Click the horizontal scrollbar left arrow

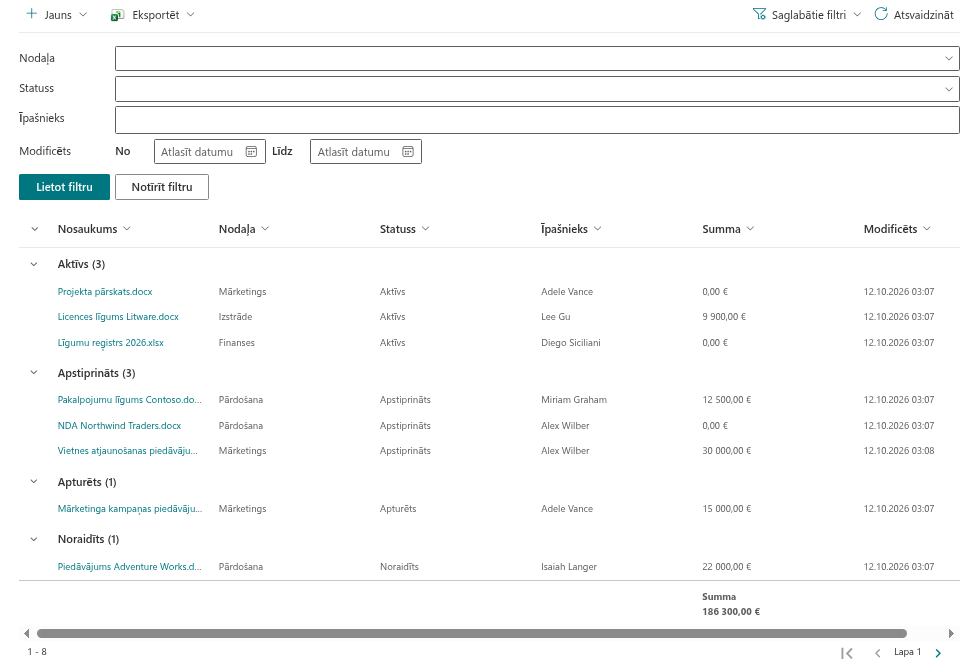click(x=26, y=634)
